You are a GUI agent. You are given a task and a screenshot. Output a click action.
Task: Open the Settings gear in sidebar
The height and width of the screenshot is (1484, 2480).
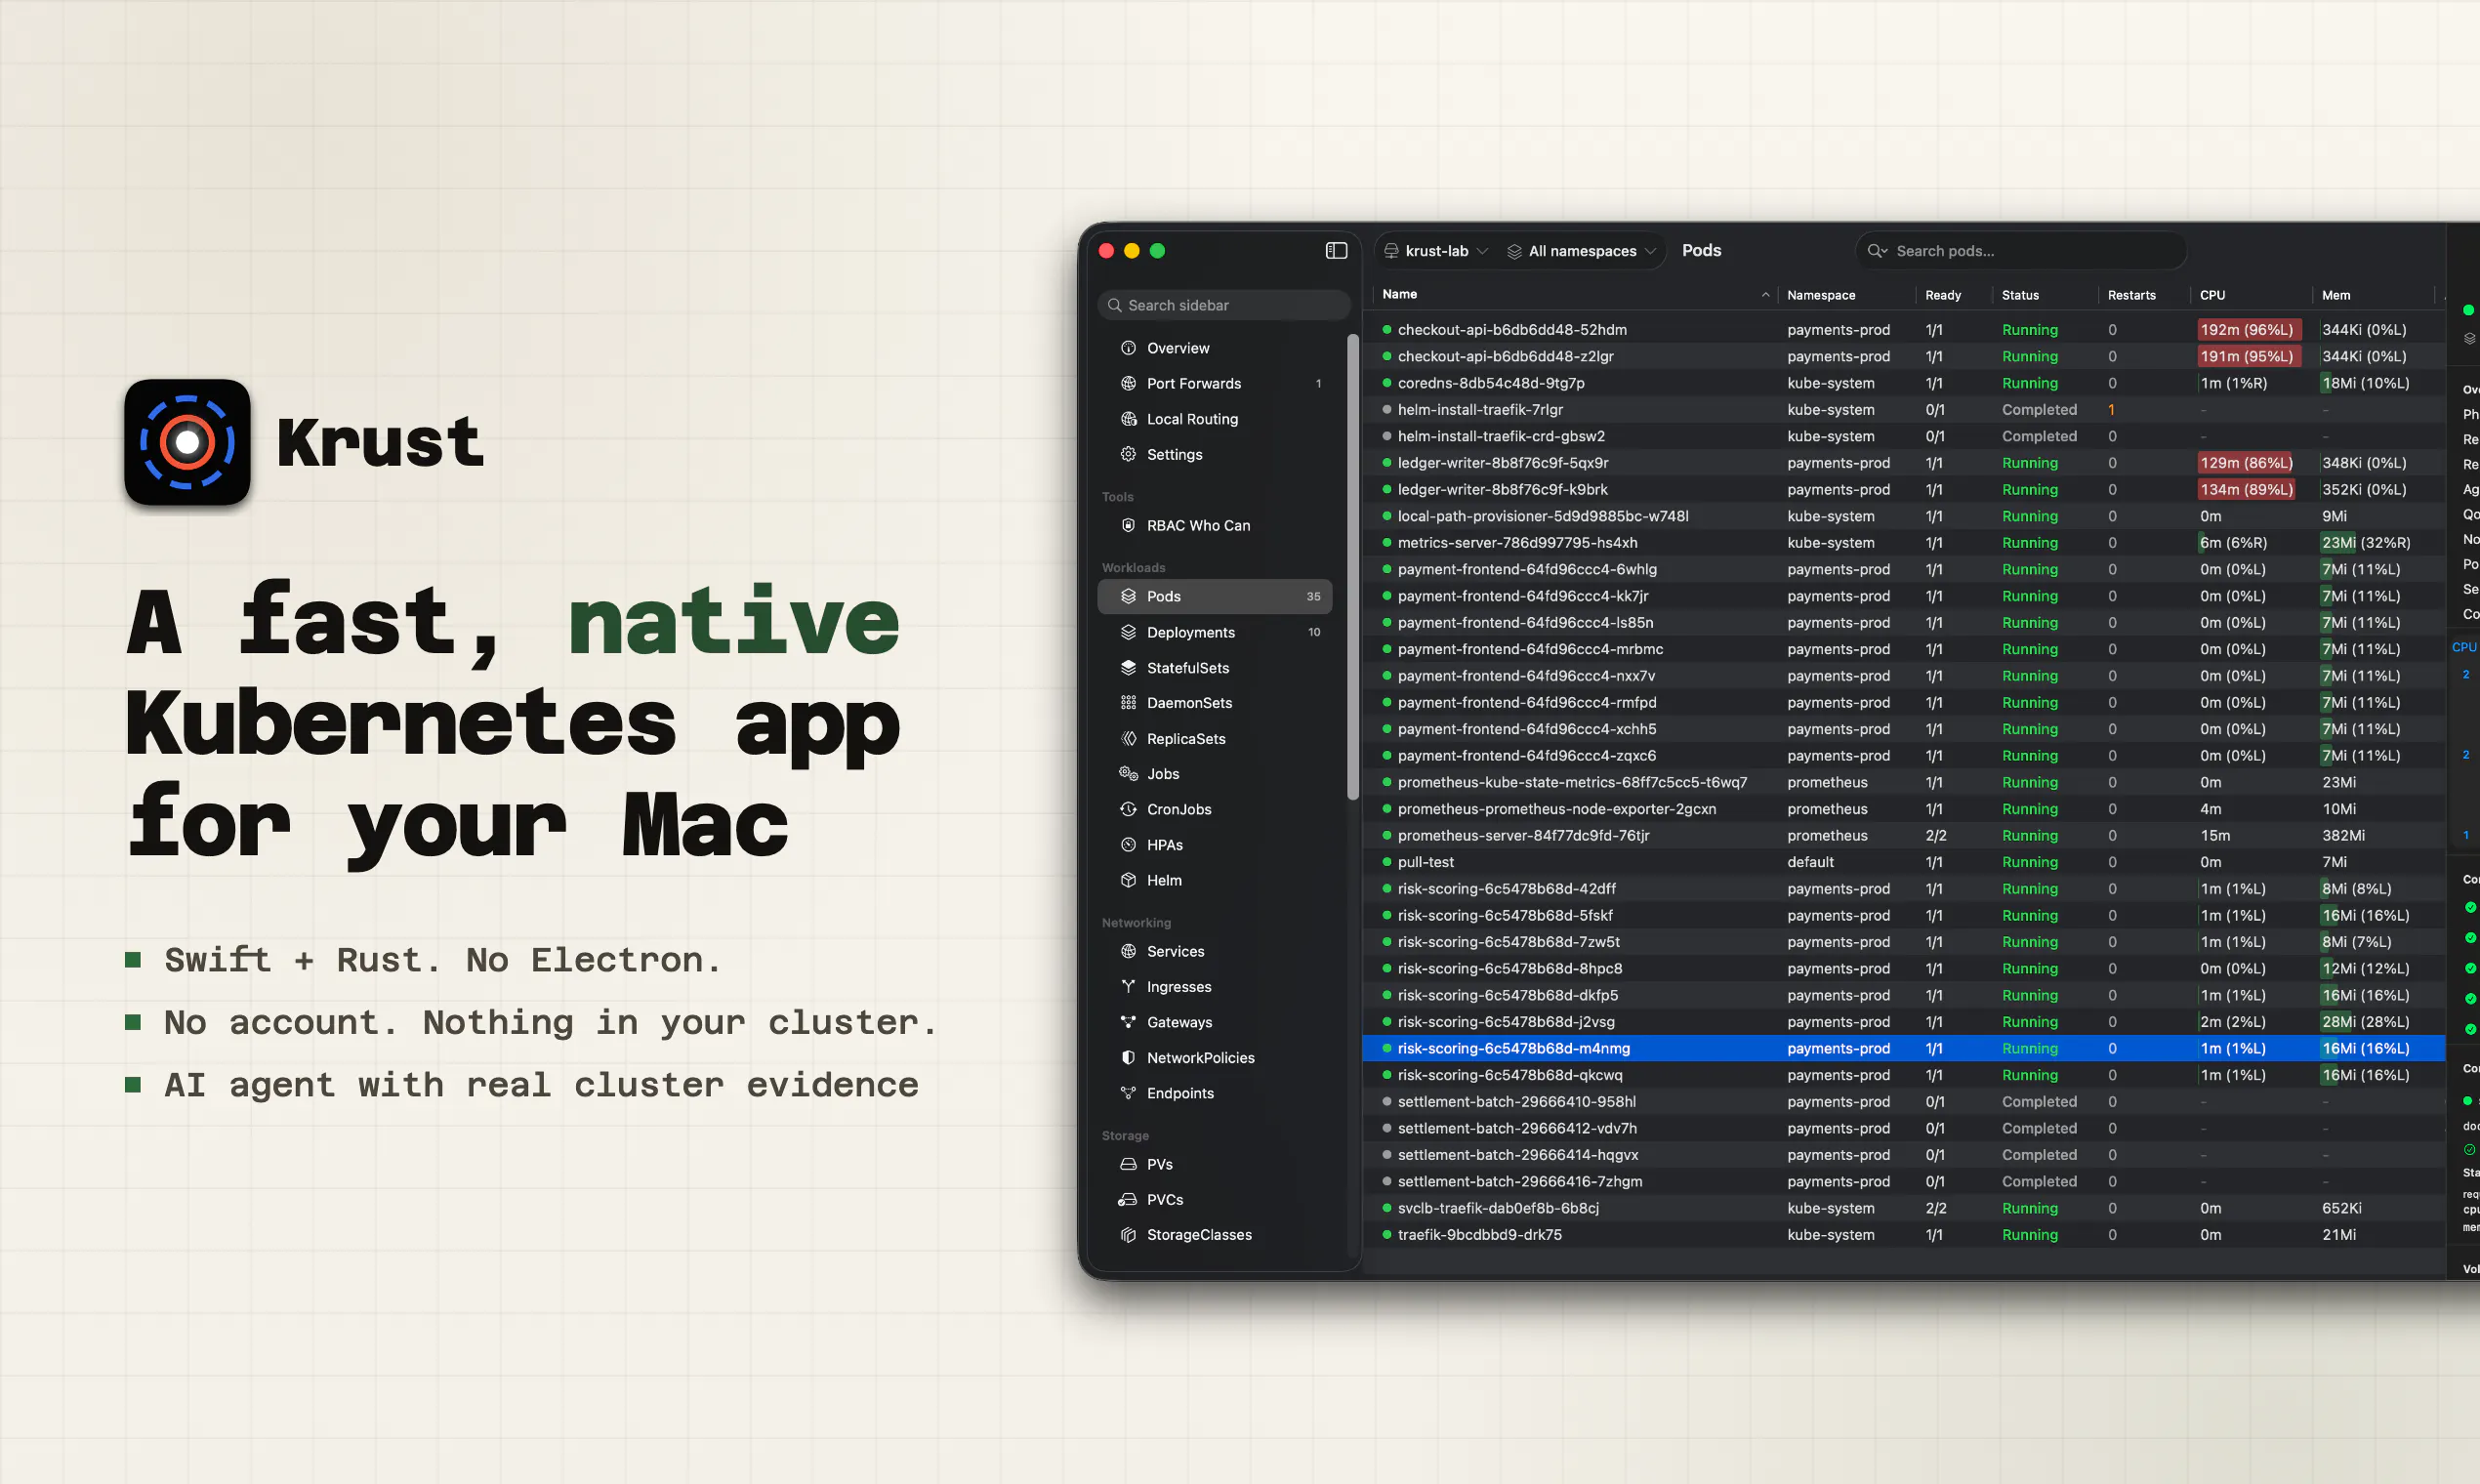[1128, 455]
